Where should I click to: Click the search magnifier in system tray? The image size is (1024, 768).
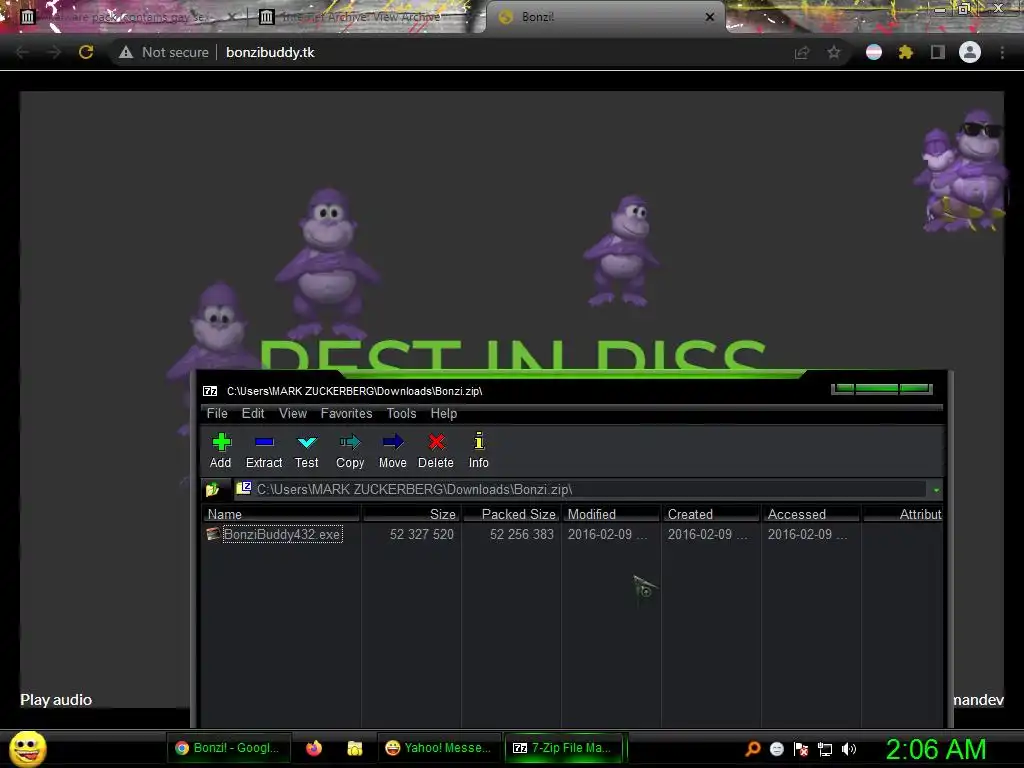coord(753,748)
